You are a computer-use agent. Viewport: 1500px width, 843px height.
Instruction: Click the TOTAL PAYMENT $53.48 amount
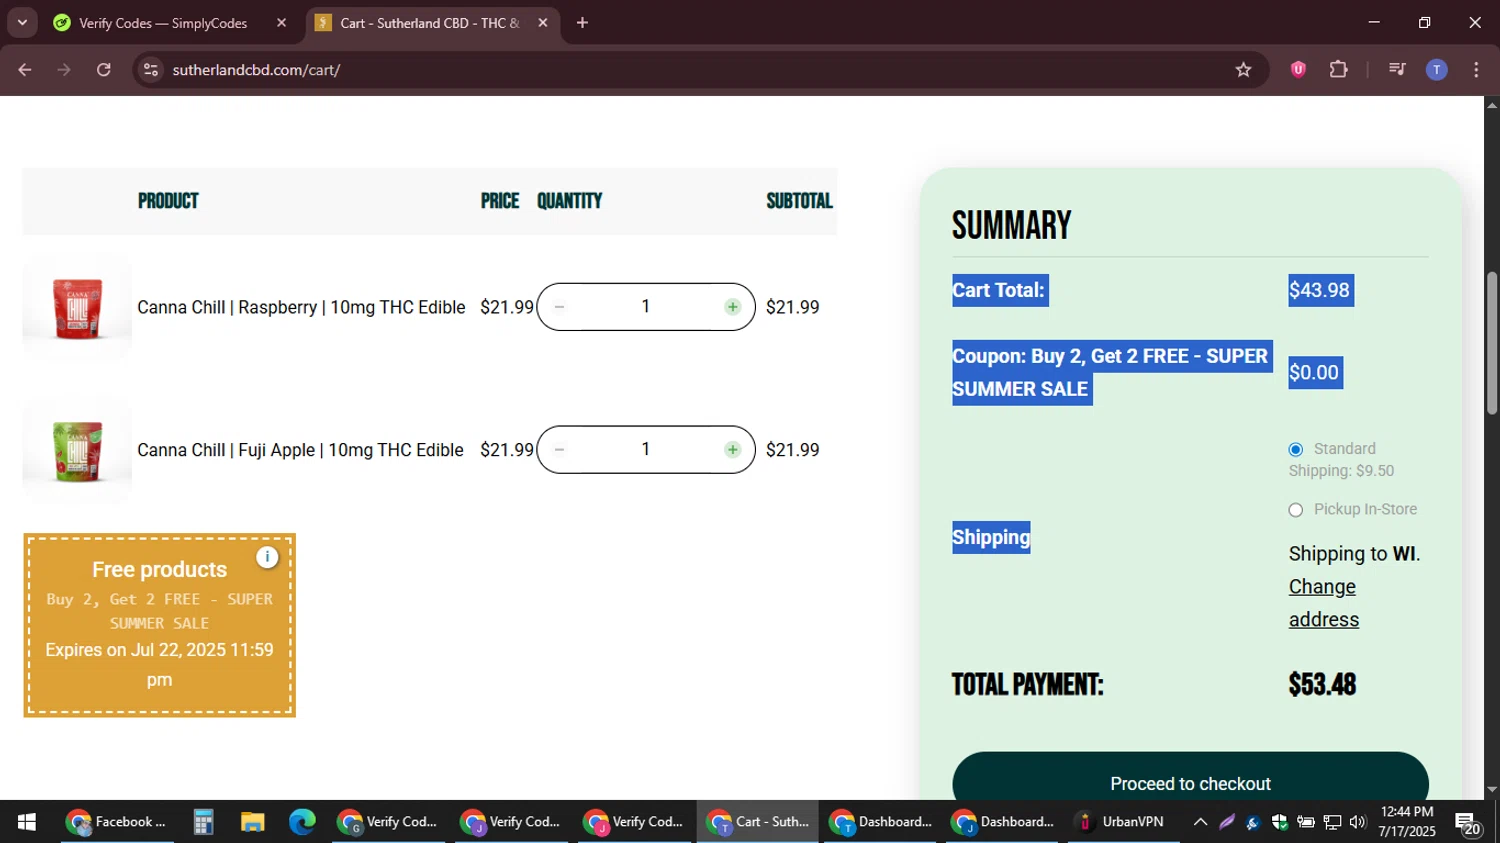1322,684
